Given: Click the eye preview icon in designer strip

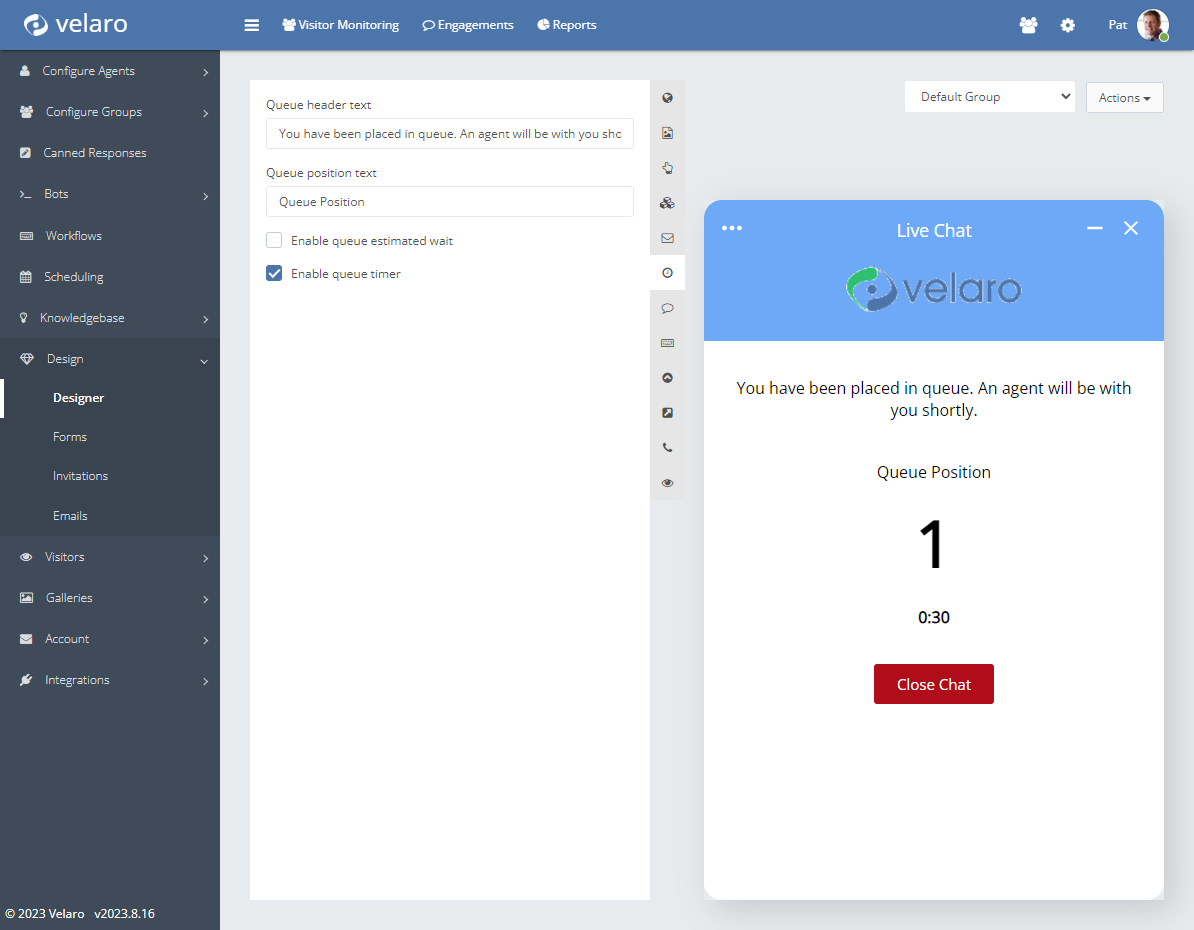Looking at the screenshot, I should tap(667, 483).
